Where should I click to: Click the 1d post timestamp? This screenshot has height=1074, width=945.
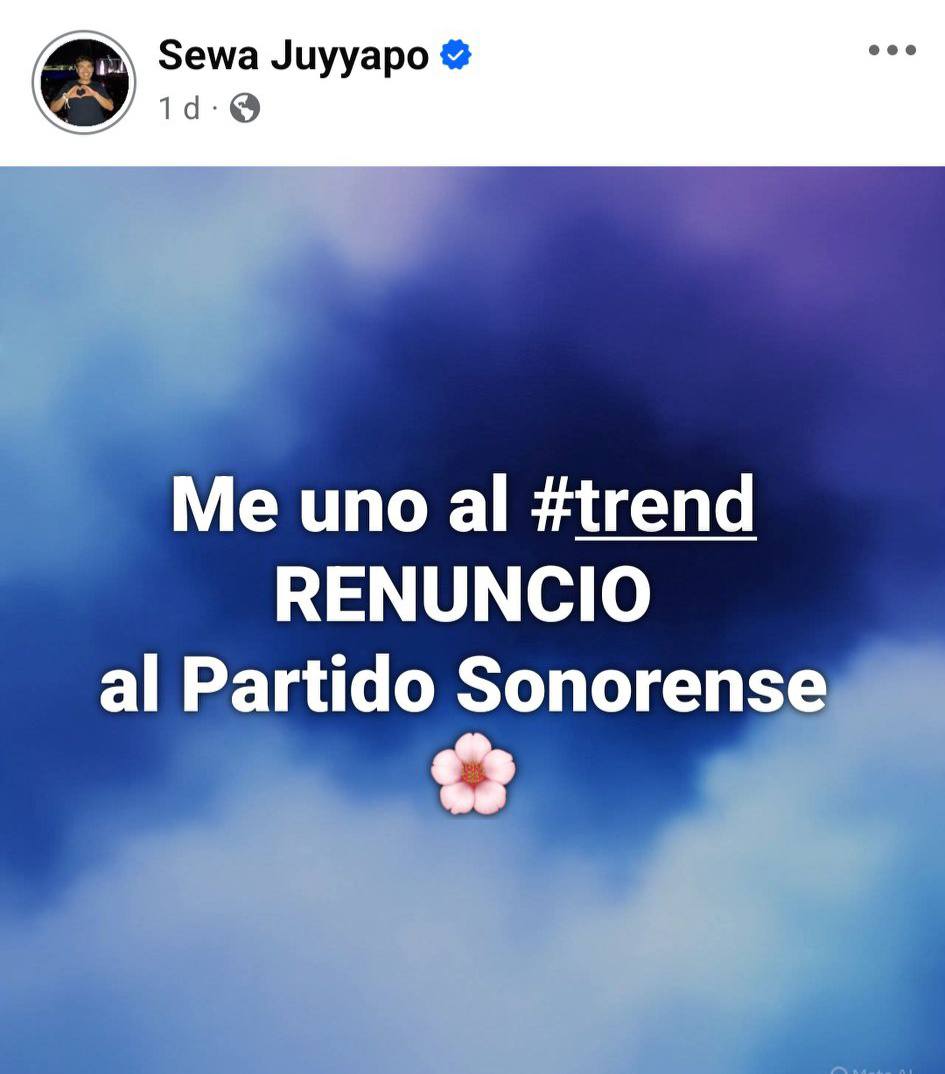tap(179, 108)
